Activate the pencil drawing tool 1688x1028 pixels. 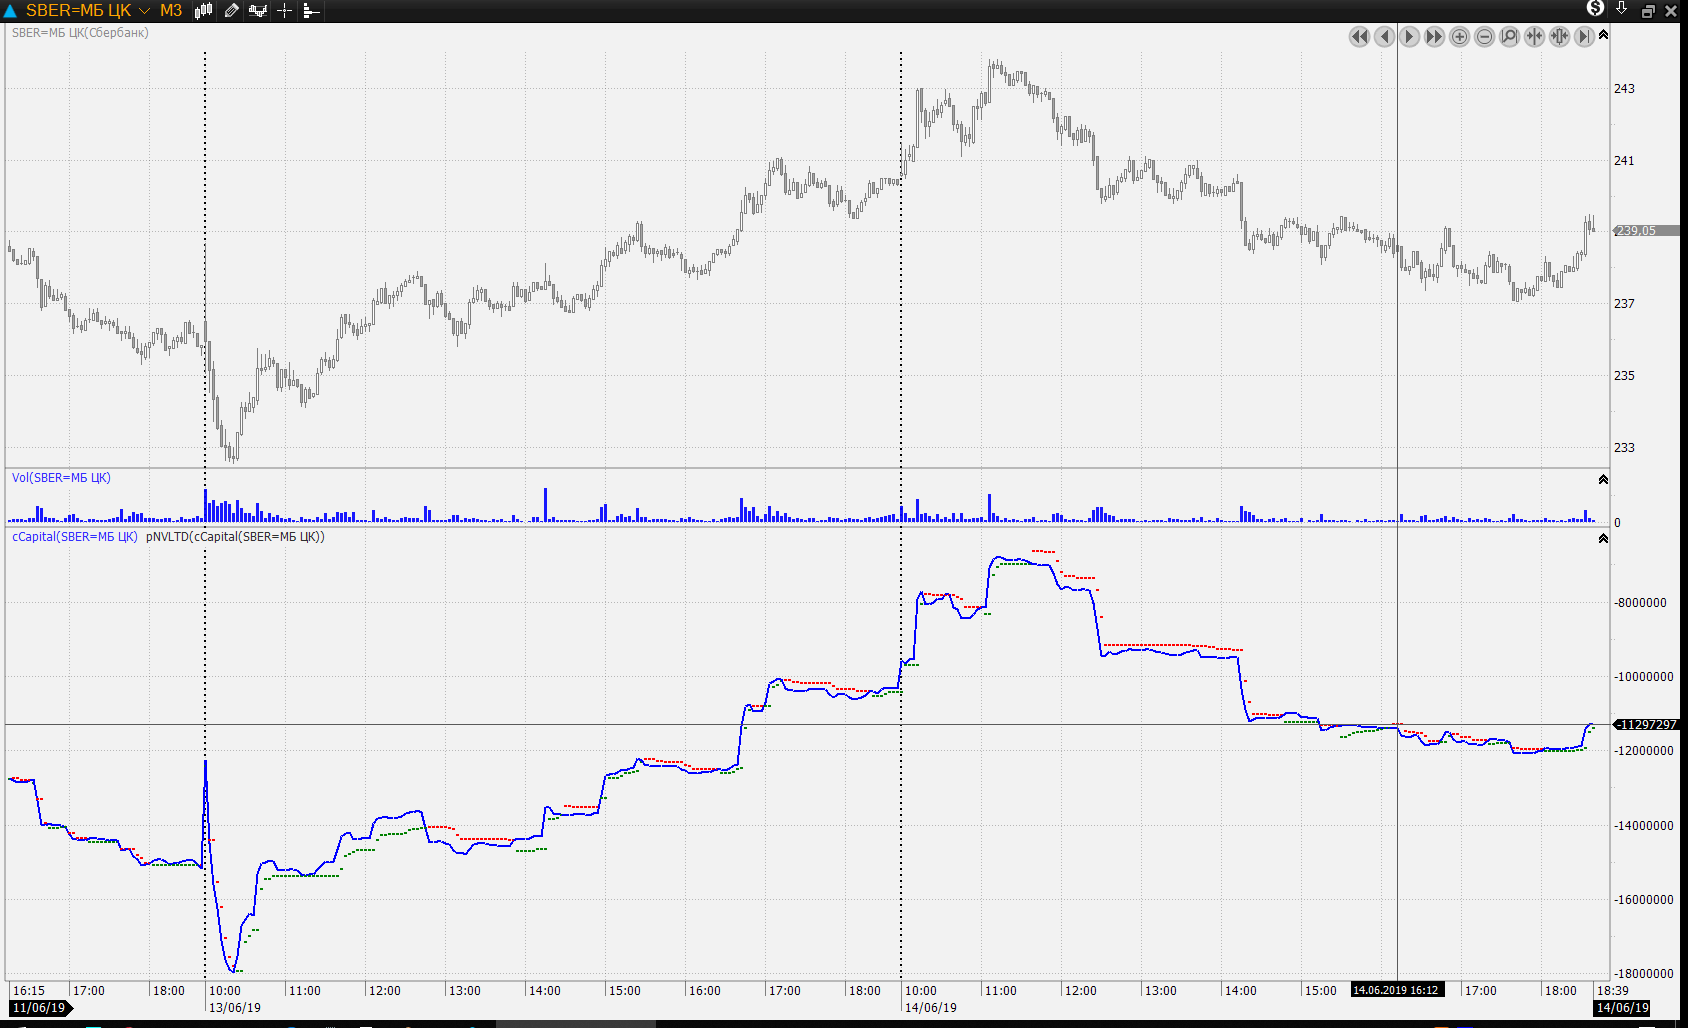pos(231,11)
